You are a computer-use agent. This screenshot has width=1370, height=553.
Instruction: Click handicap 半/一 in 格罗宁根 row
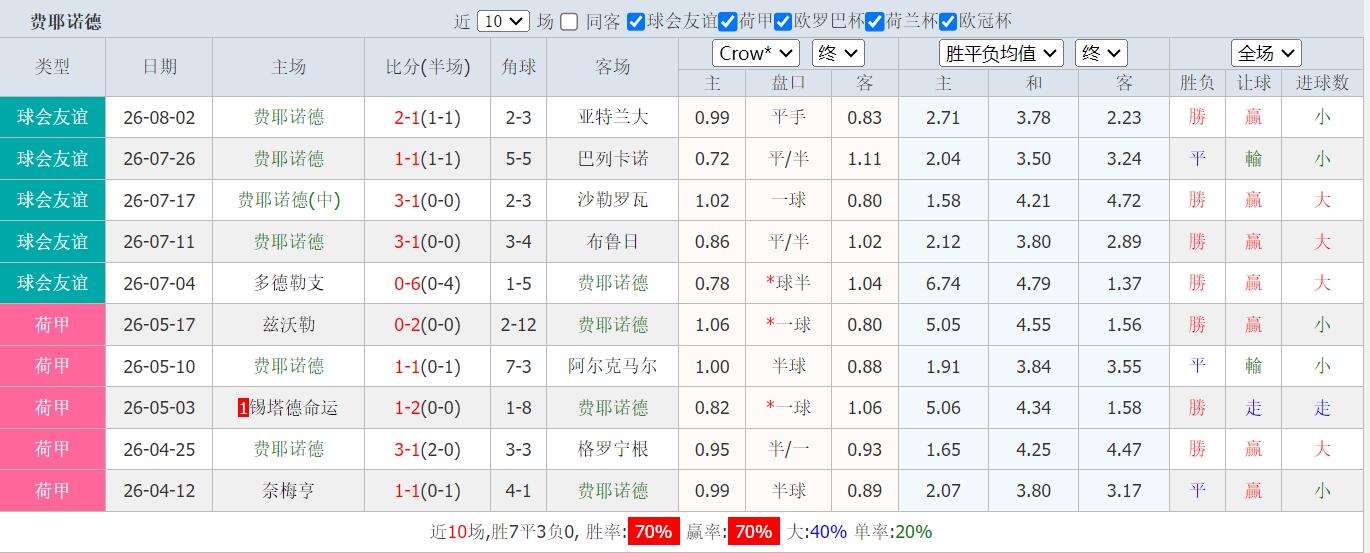(789, 449)
